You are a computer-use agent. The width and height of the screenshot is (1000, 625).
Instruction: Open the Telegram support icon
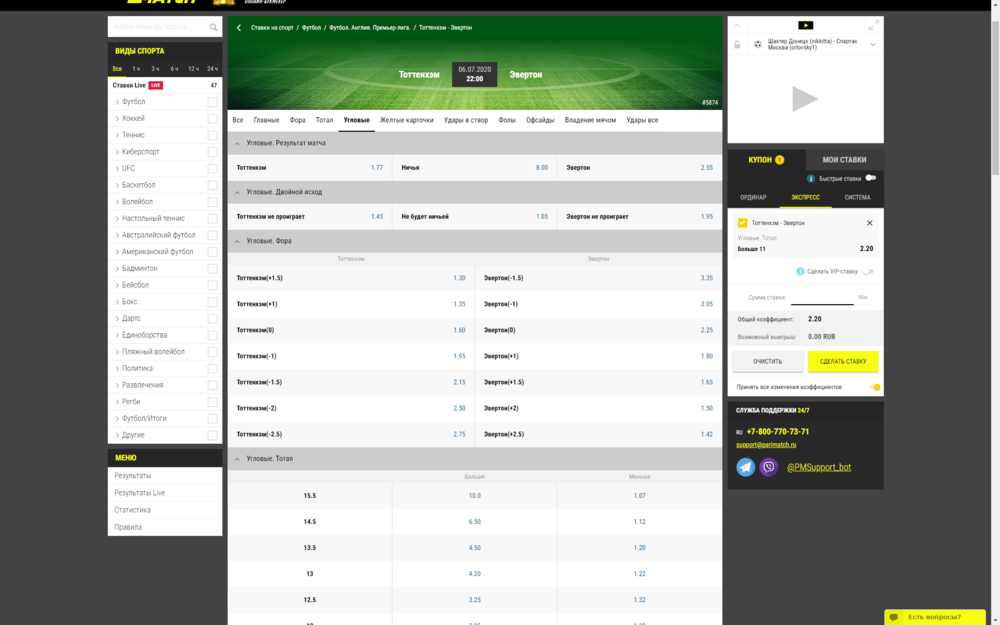(x=746, y=467)
